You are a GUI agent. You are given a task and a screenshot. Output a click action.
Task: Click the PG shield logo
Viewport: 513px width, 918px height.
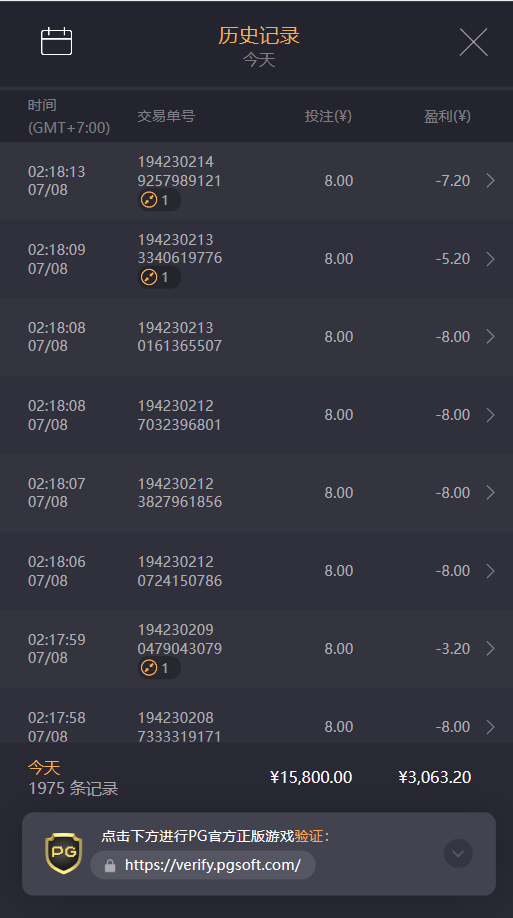pos(64,853)
